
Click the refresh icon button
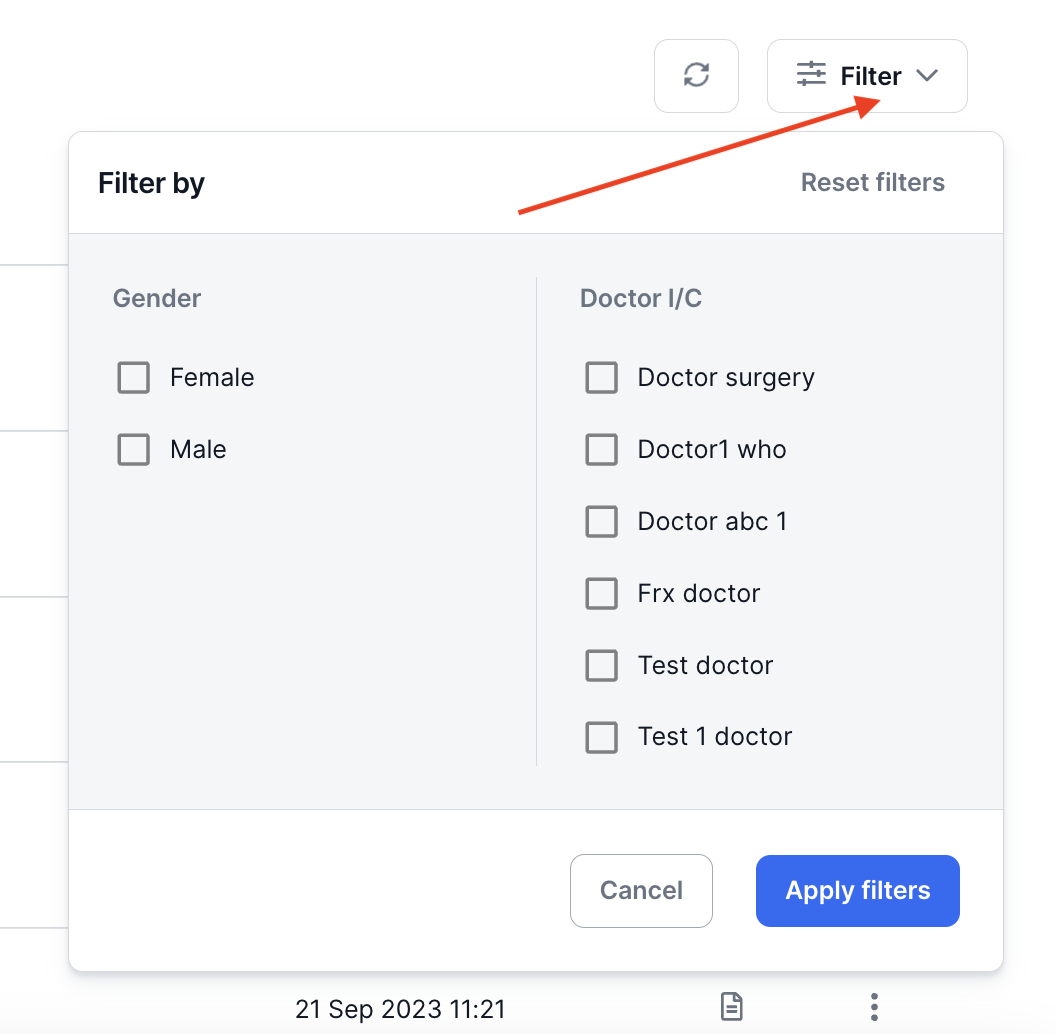click(x=696, y=76)
